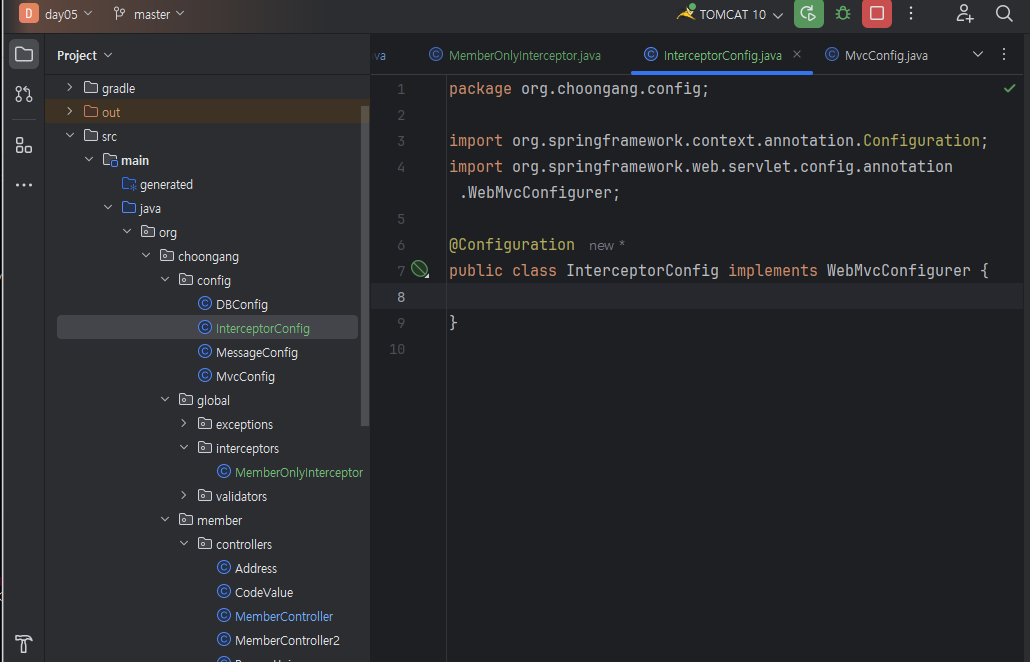Open the Structure tool window icon

tap(24, 145)
